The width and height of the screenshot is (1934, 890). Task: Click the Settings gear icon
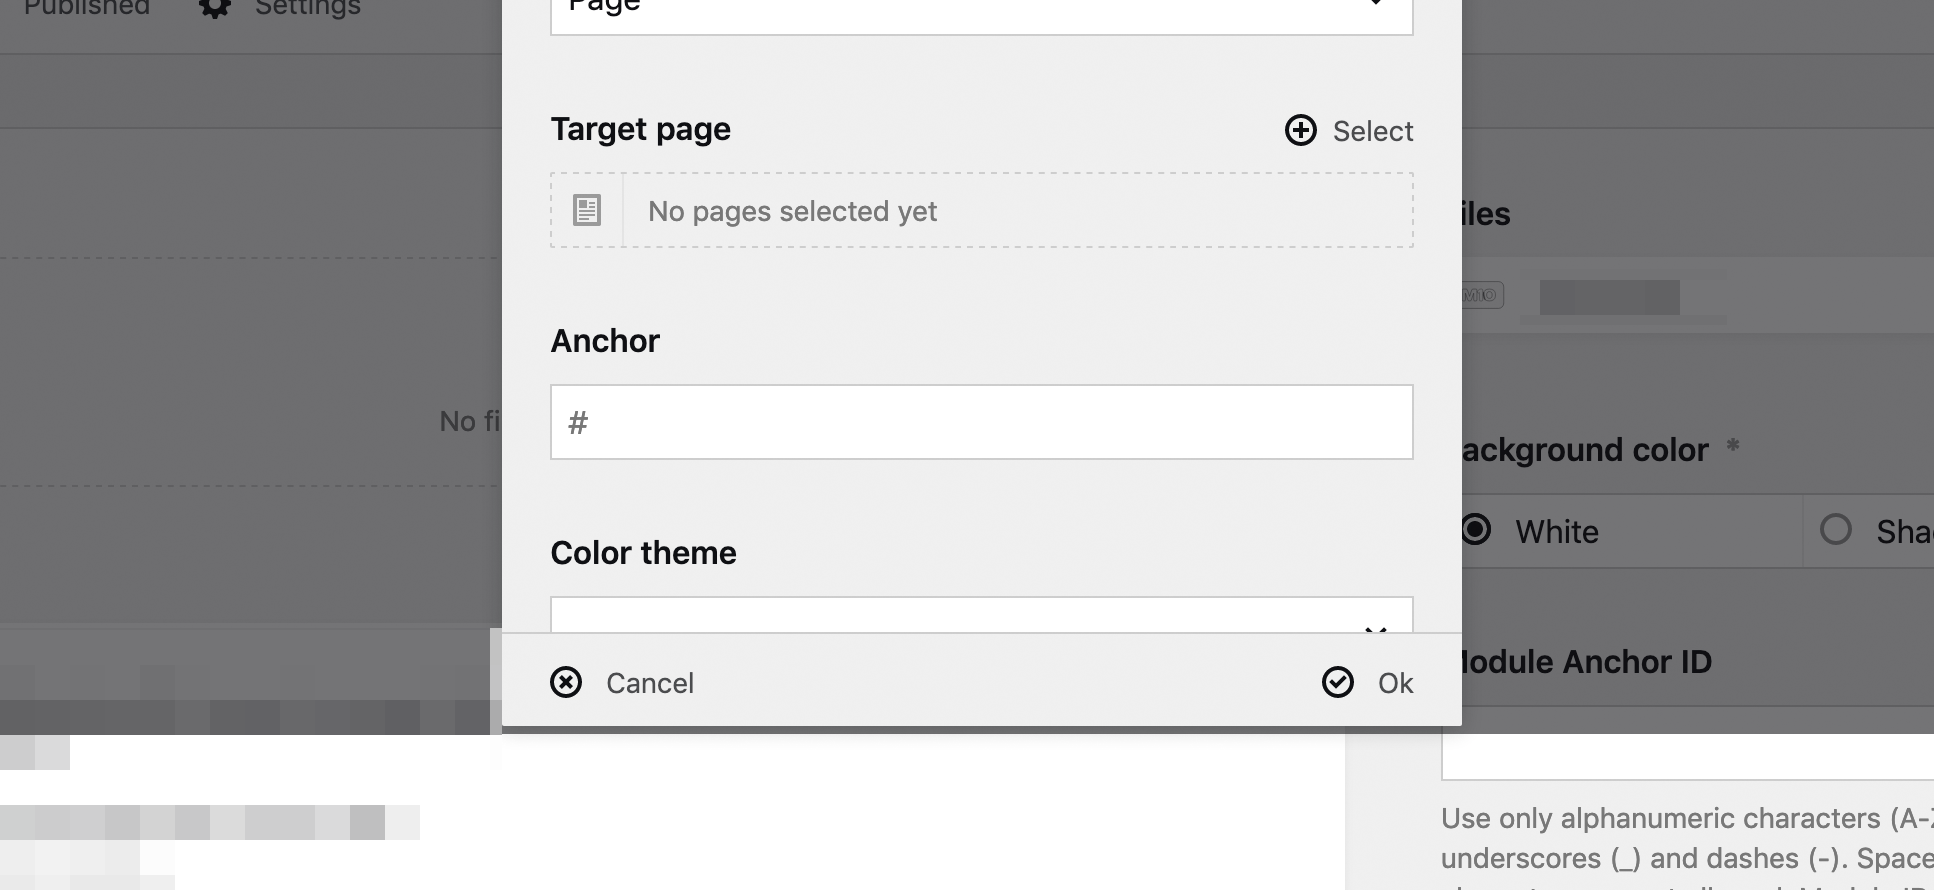tap(213, 8)
